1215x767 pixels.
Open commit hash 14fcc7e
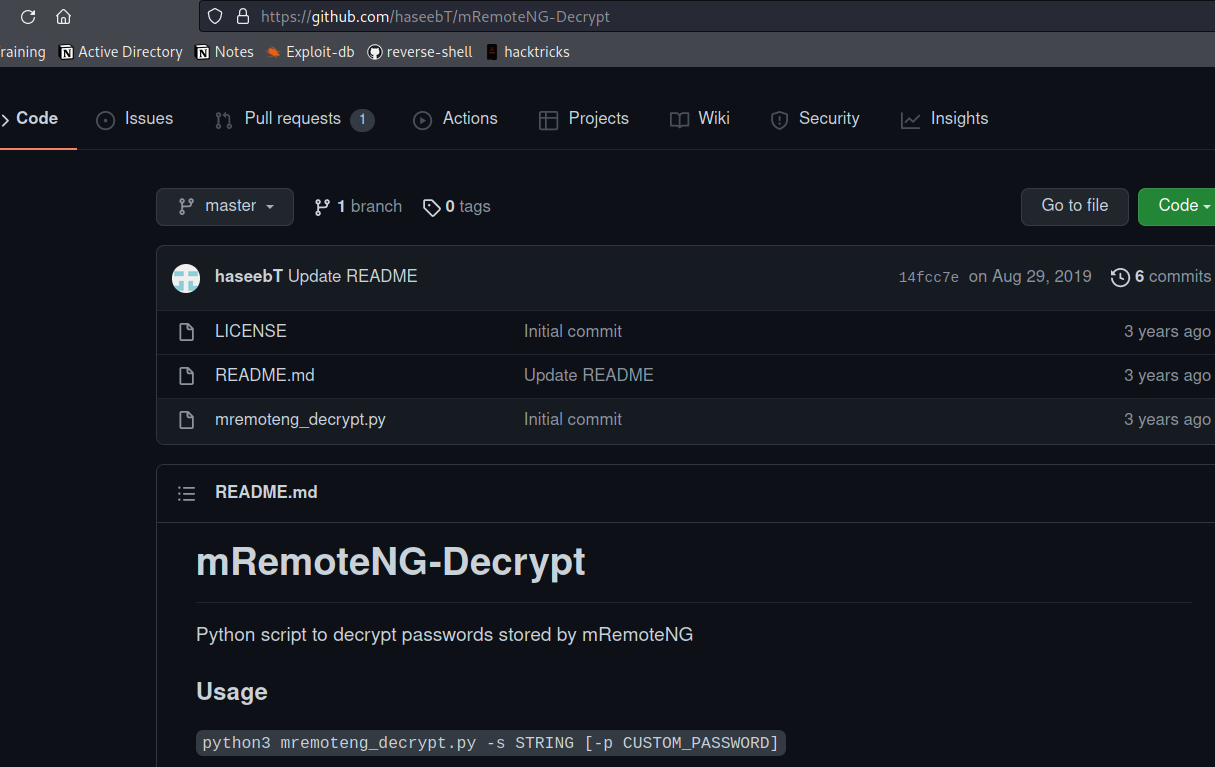929,278
